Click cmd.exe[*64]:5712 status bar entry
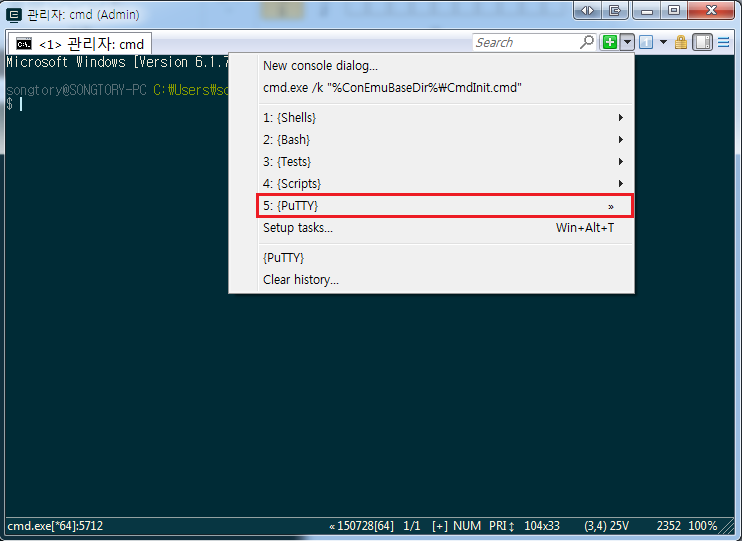 pyautogui.click(x=55, y=526)
